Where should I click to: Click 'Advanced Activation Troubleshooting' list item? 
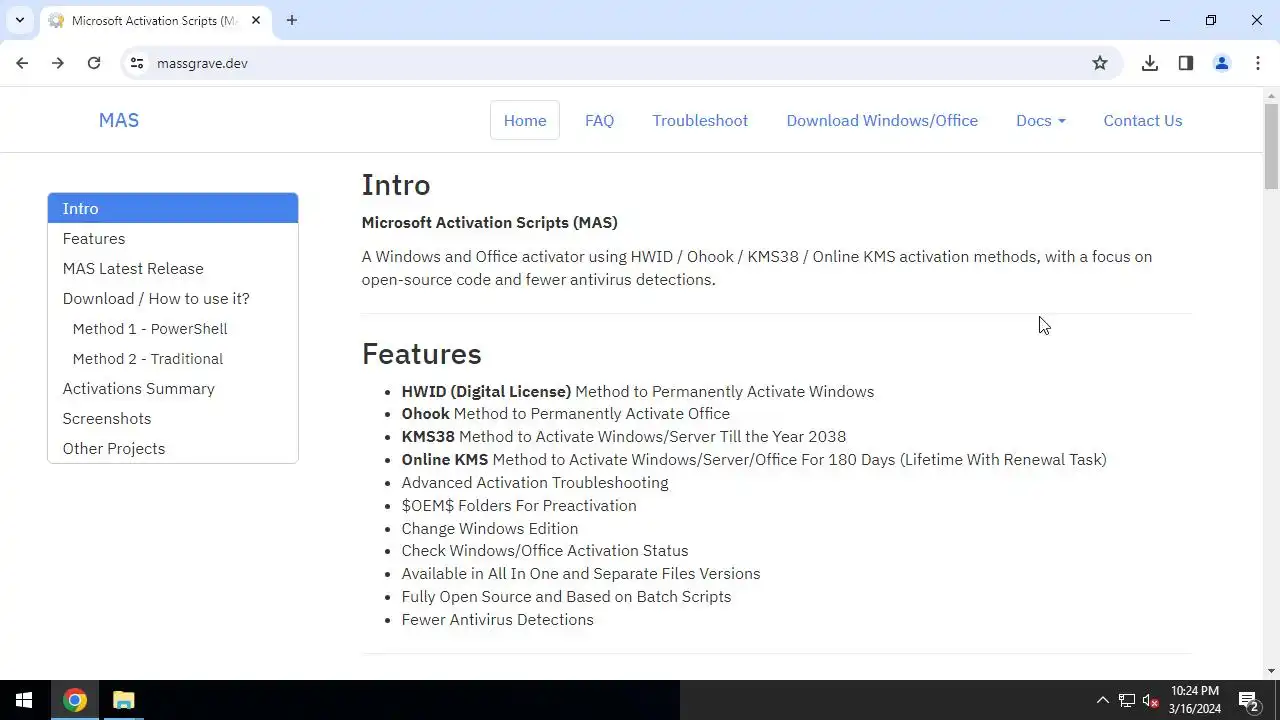pyautogui.click(x=535, y=482)
